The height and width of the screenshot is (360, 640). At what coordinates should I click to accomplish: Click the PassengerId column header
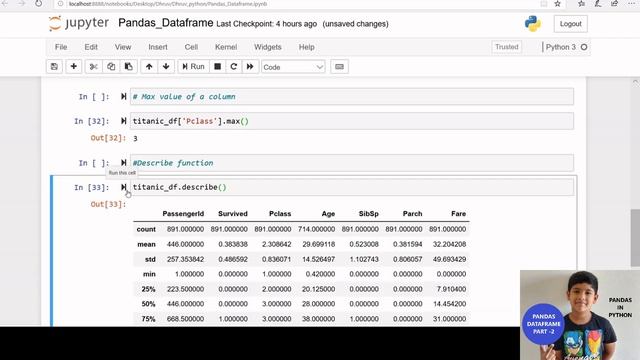(183, 213)
